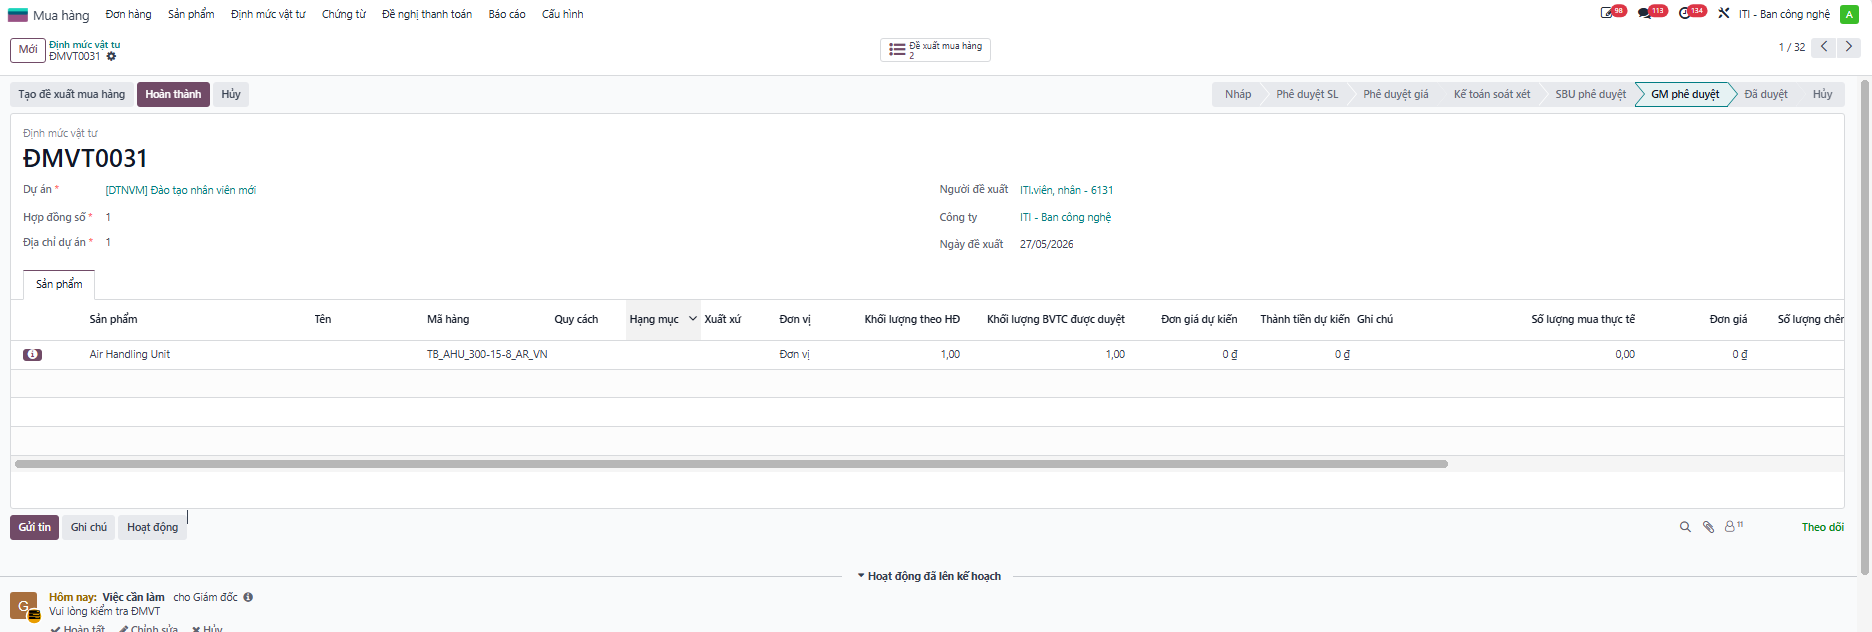Select the Sản phẩm tab

point(59,284)
